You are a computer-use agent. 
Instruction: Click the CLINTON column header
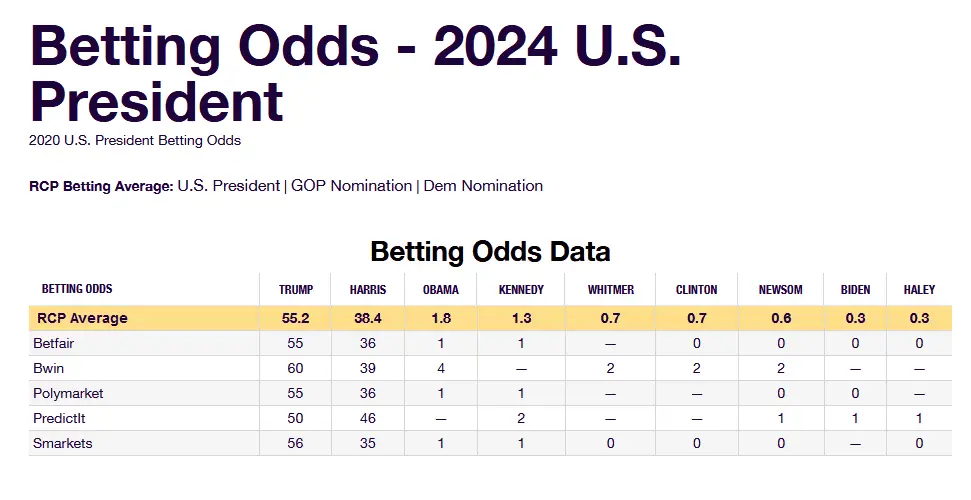(x=696, y=290)
